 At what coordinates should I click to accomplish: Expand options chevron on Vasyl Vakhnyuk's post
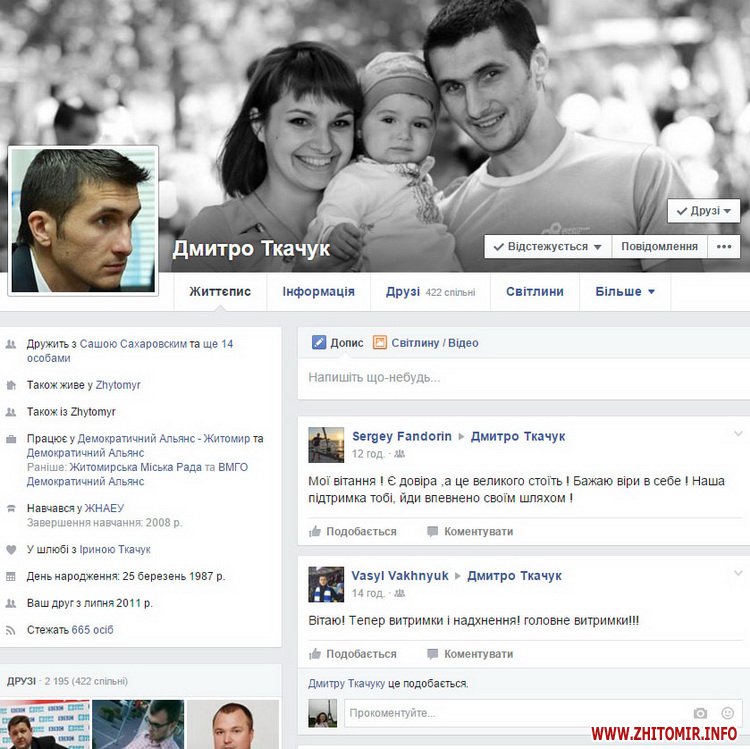738,573
